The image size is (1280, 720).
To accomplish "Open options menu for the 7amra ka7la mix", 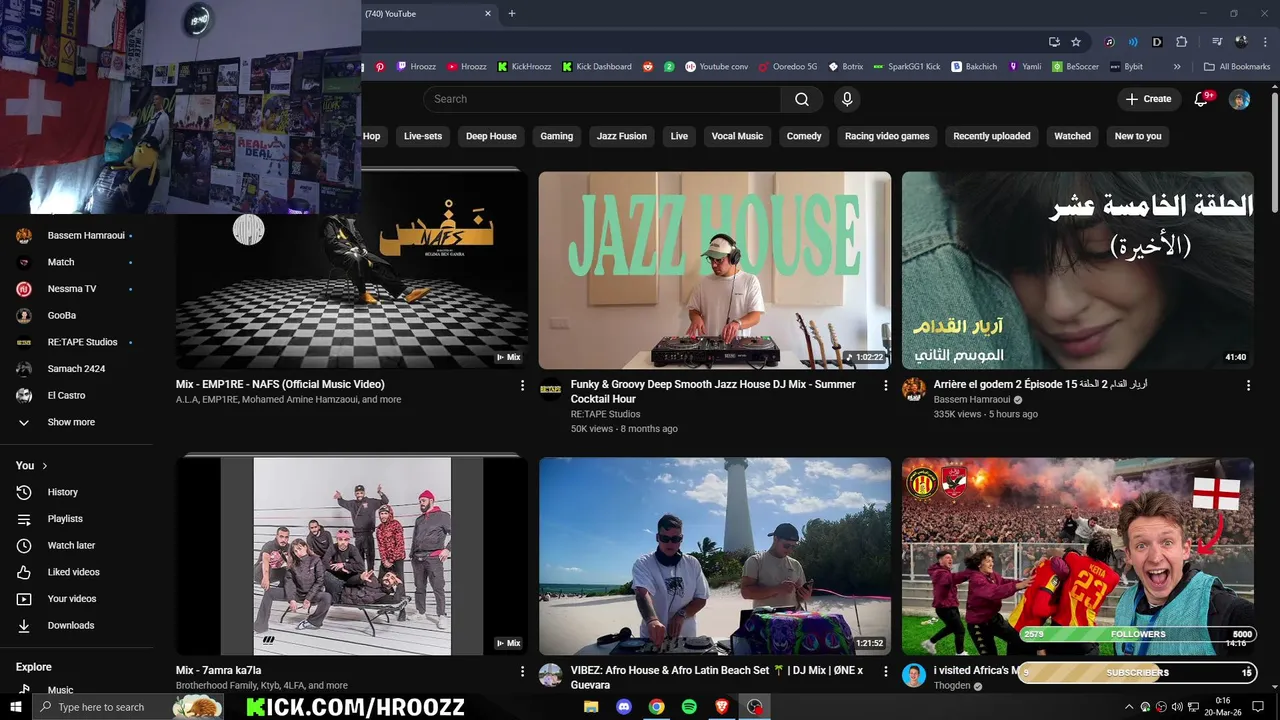I will tap(522, 671).
